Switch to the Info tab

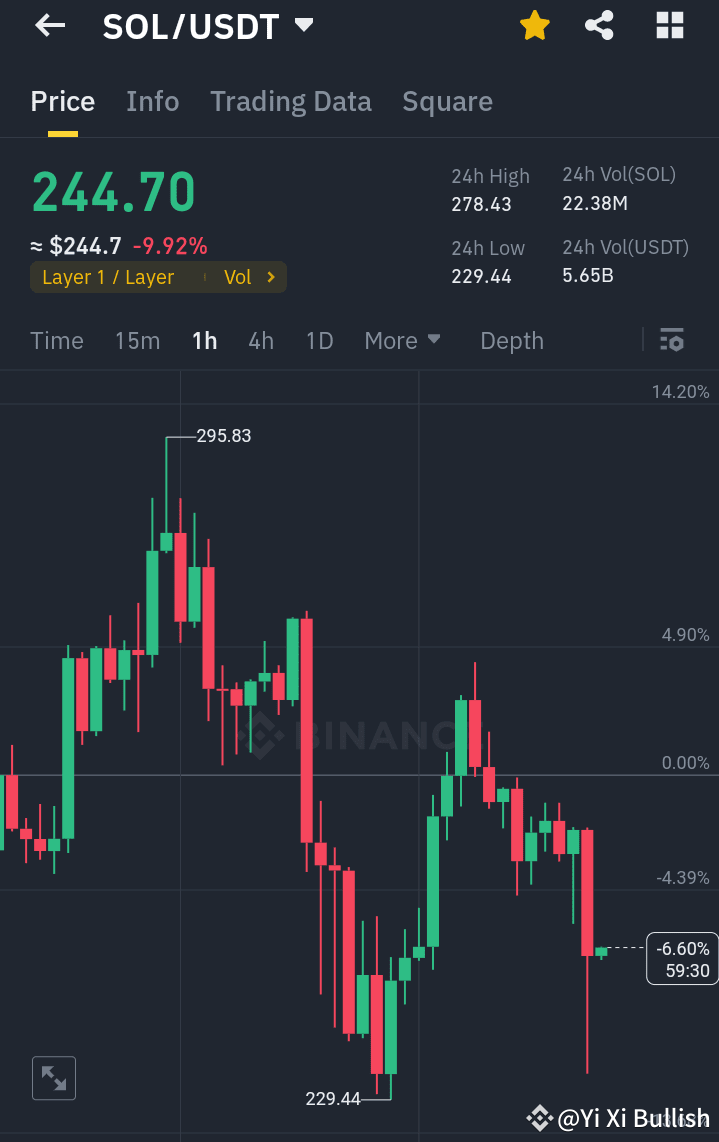click(x=152, y=101)
